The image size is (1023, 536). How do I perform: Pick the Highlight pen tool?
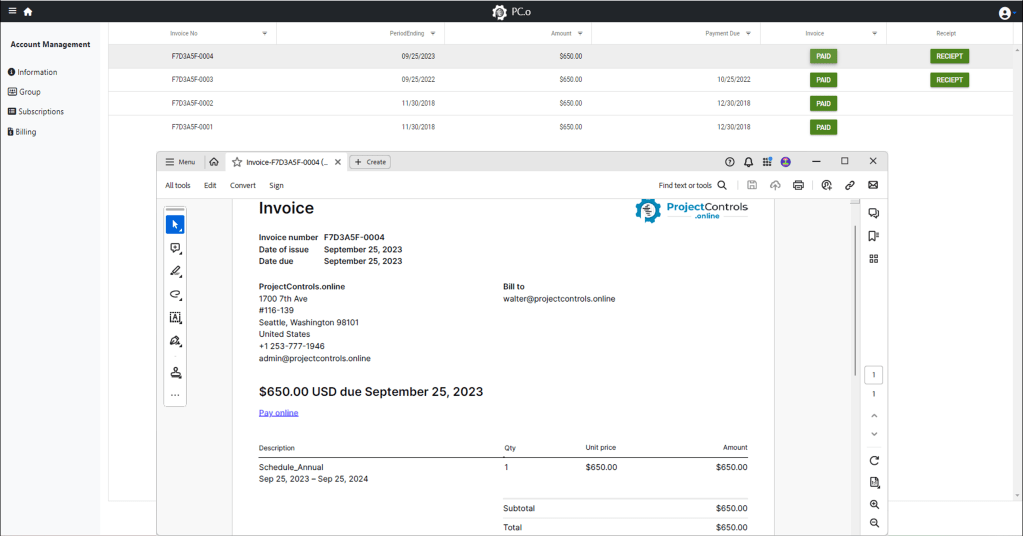[x=175, y=271]
